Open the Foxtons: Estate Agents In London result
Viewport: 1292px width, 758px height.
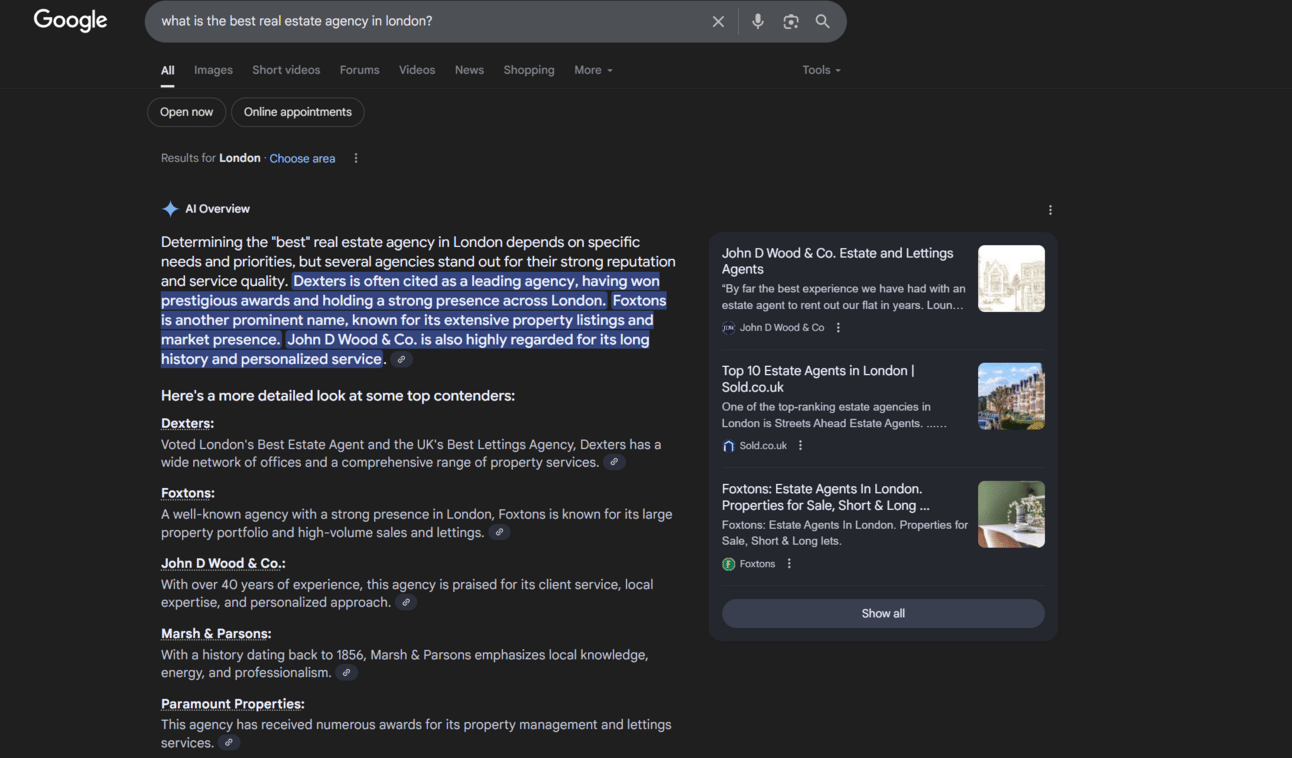[826, 497]
